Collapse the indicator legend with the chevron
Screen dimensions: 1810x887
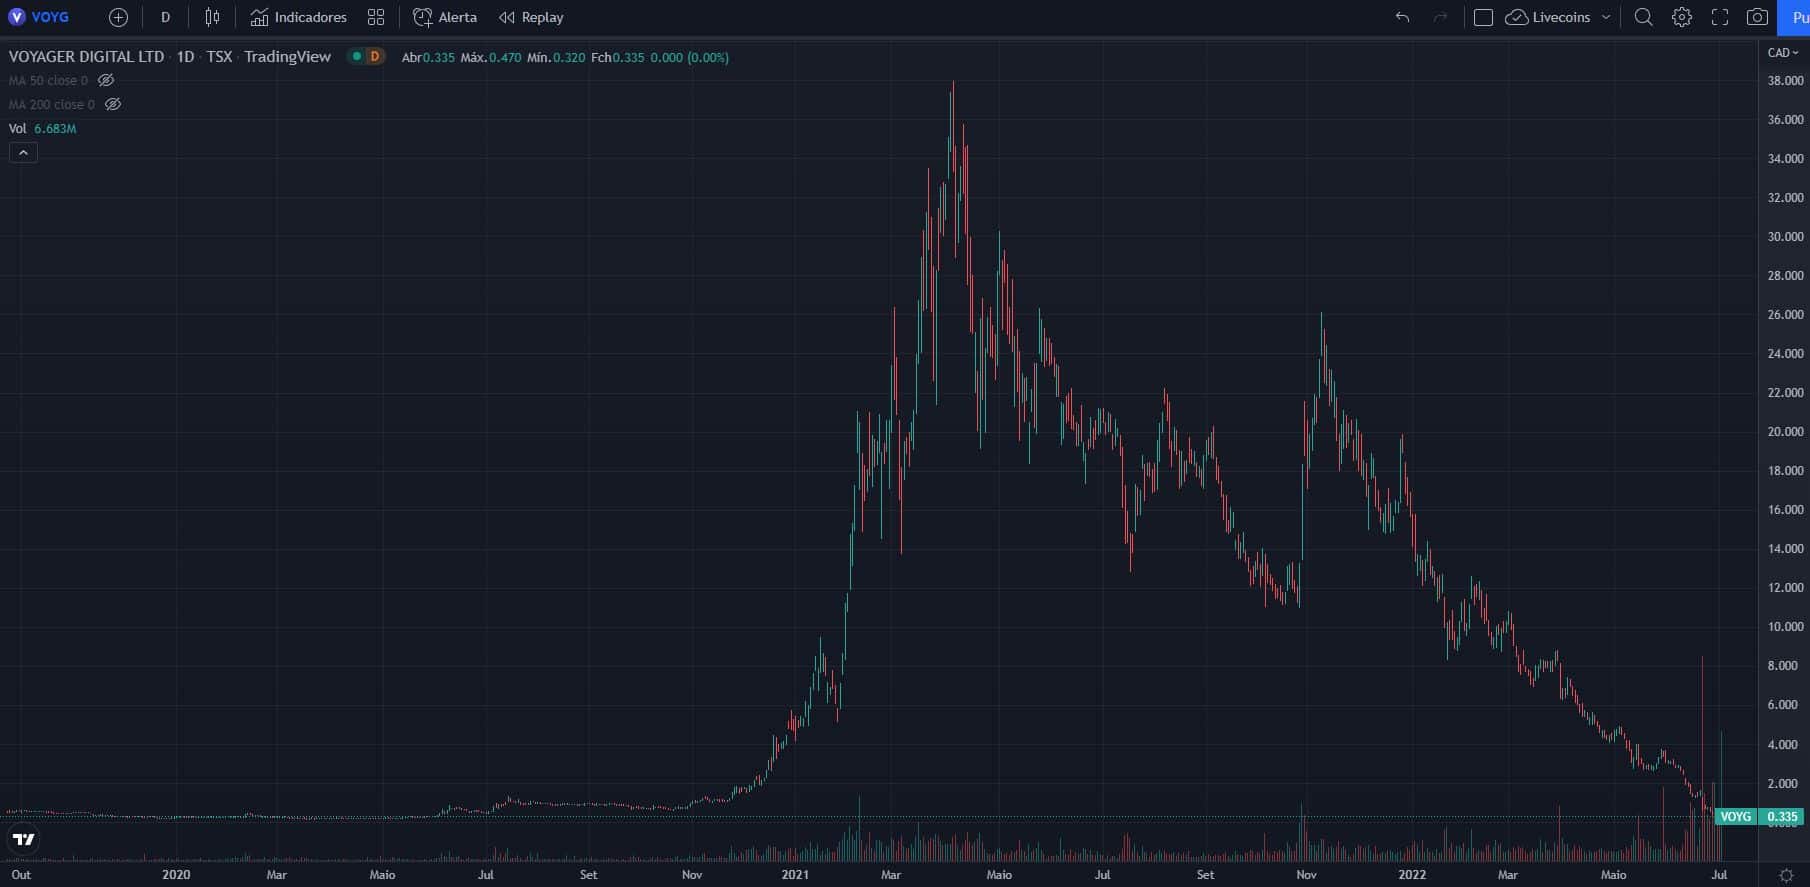click(23, 153)
